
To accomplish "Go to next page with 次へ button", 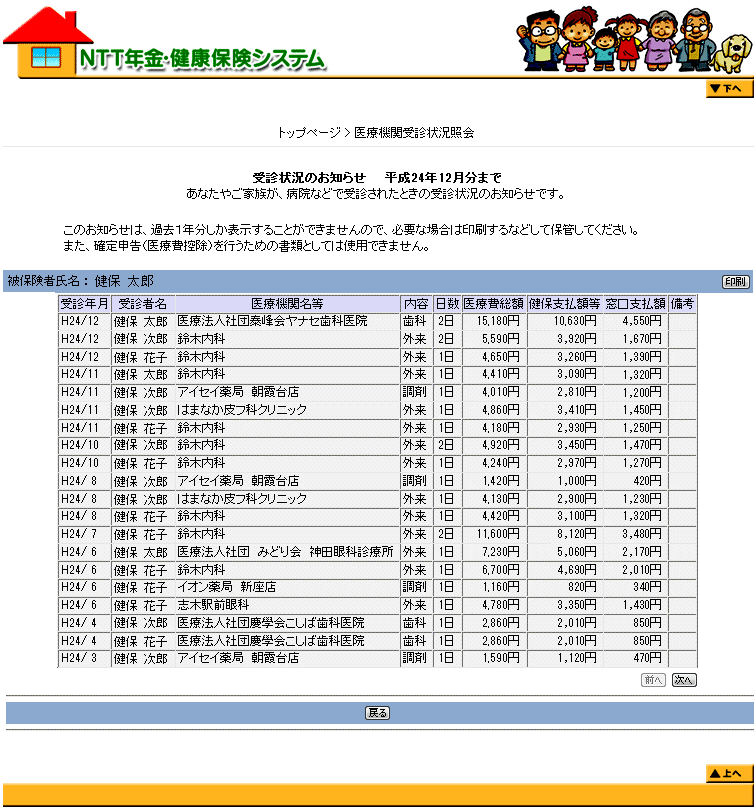I will pyautogui.click(x=684, y=680).
